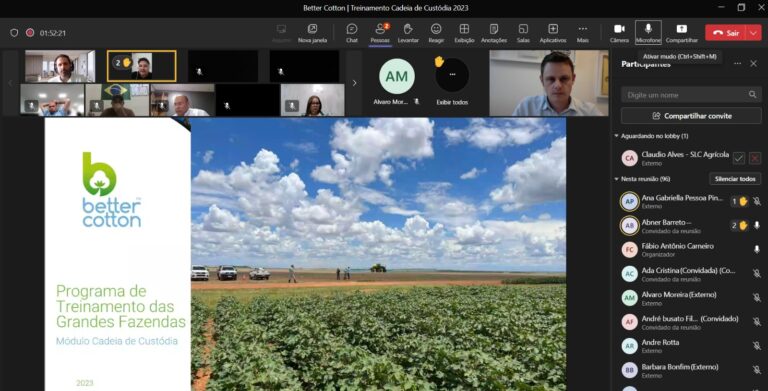The image size is (768, 391).
Task: Focus the 'Digite um nome' search field
Action: [x=691, y=95]
